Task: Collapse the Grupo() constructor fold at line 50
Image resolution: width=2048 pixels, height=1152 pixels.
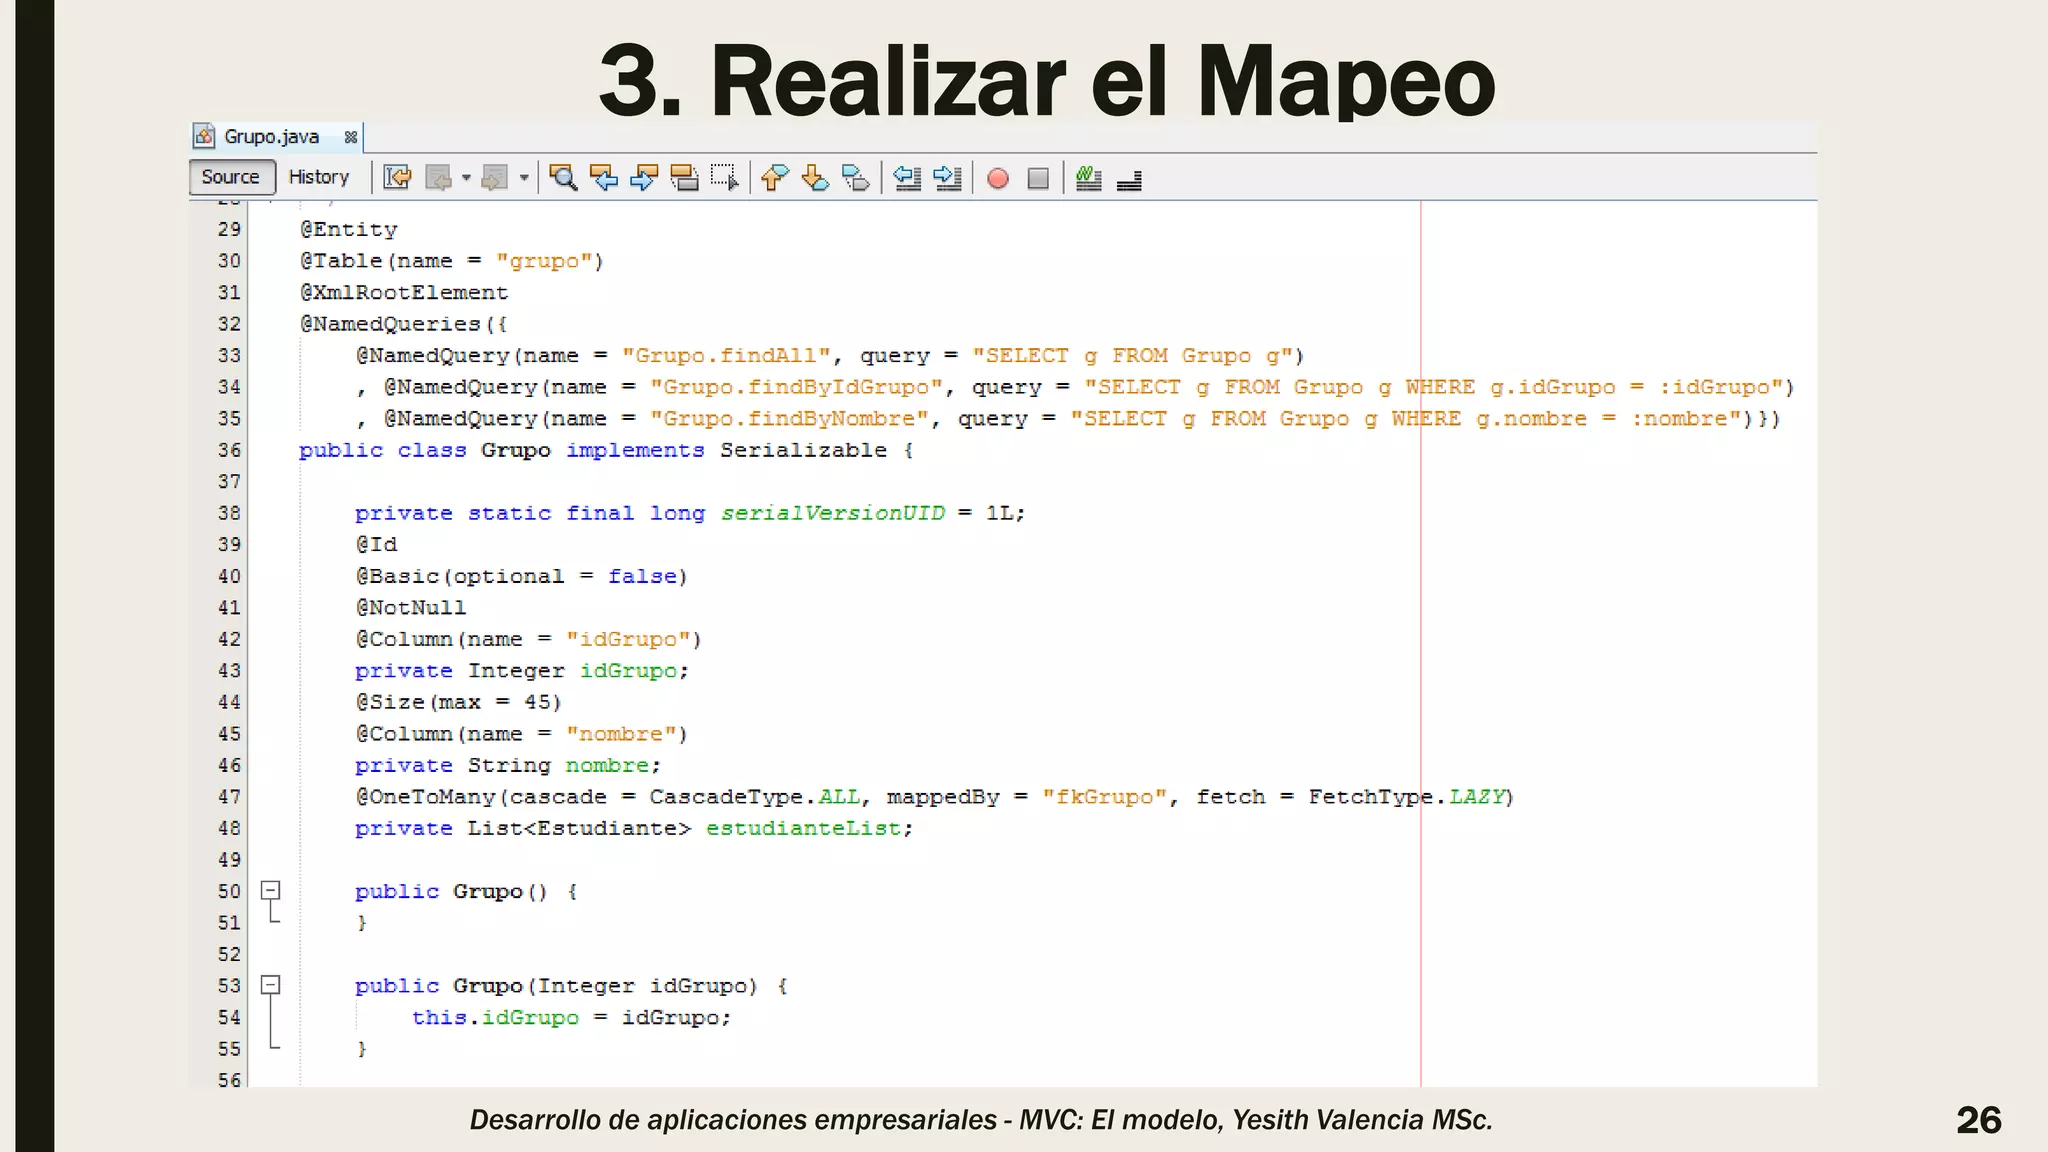Action: point(270,890)
